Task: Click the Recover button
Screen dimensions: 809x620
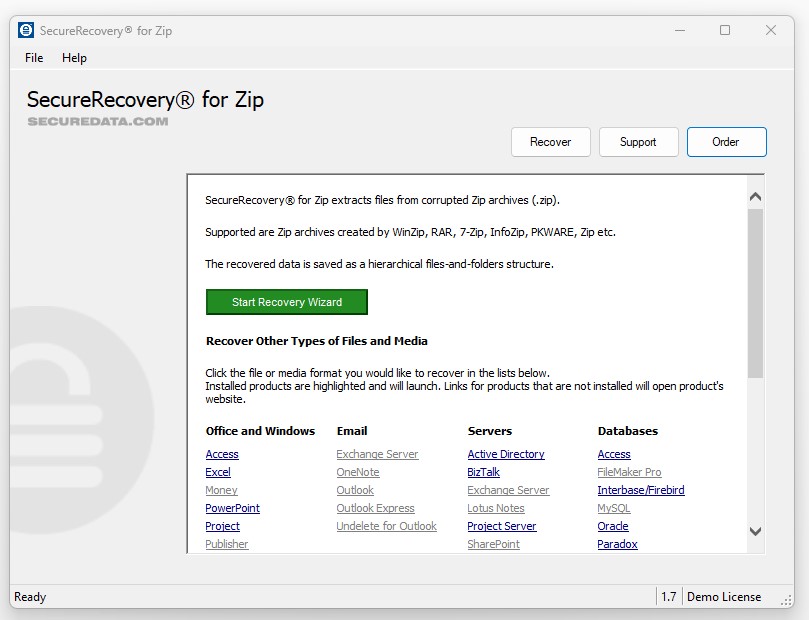Action: point(550,142)
